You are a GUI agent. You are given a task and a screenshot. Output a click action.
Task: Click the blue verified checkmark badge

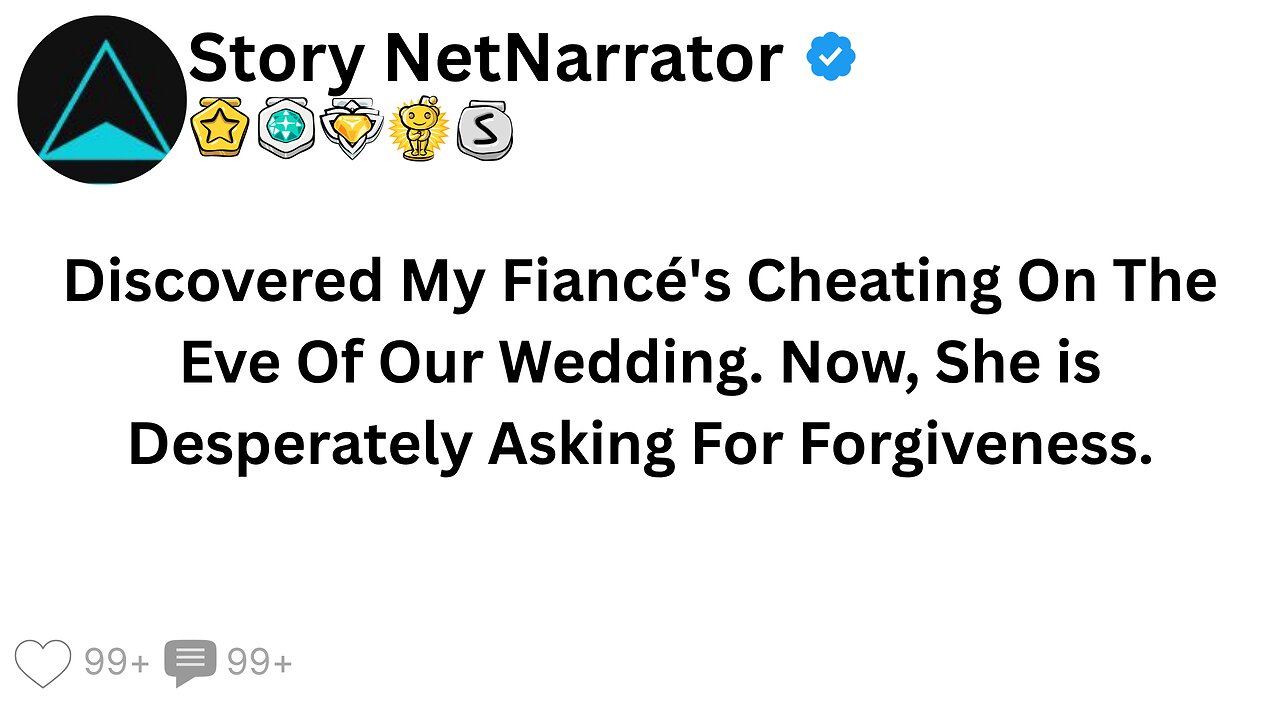pos(831,57)
